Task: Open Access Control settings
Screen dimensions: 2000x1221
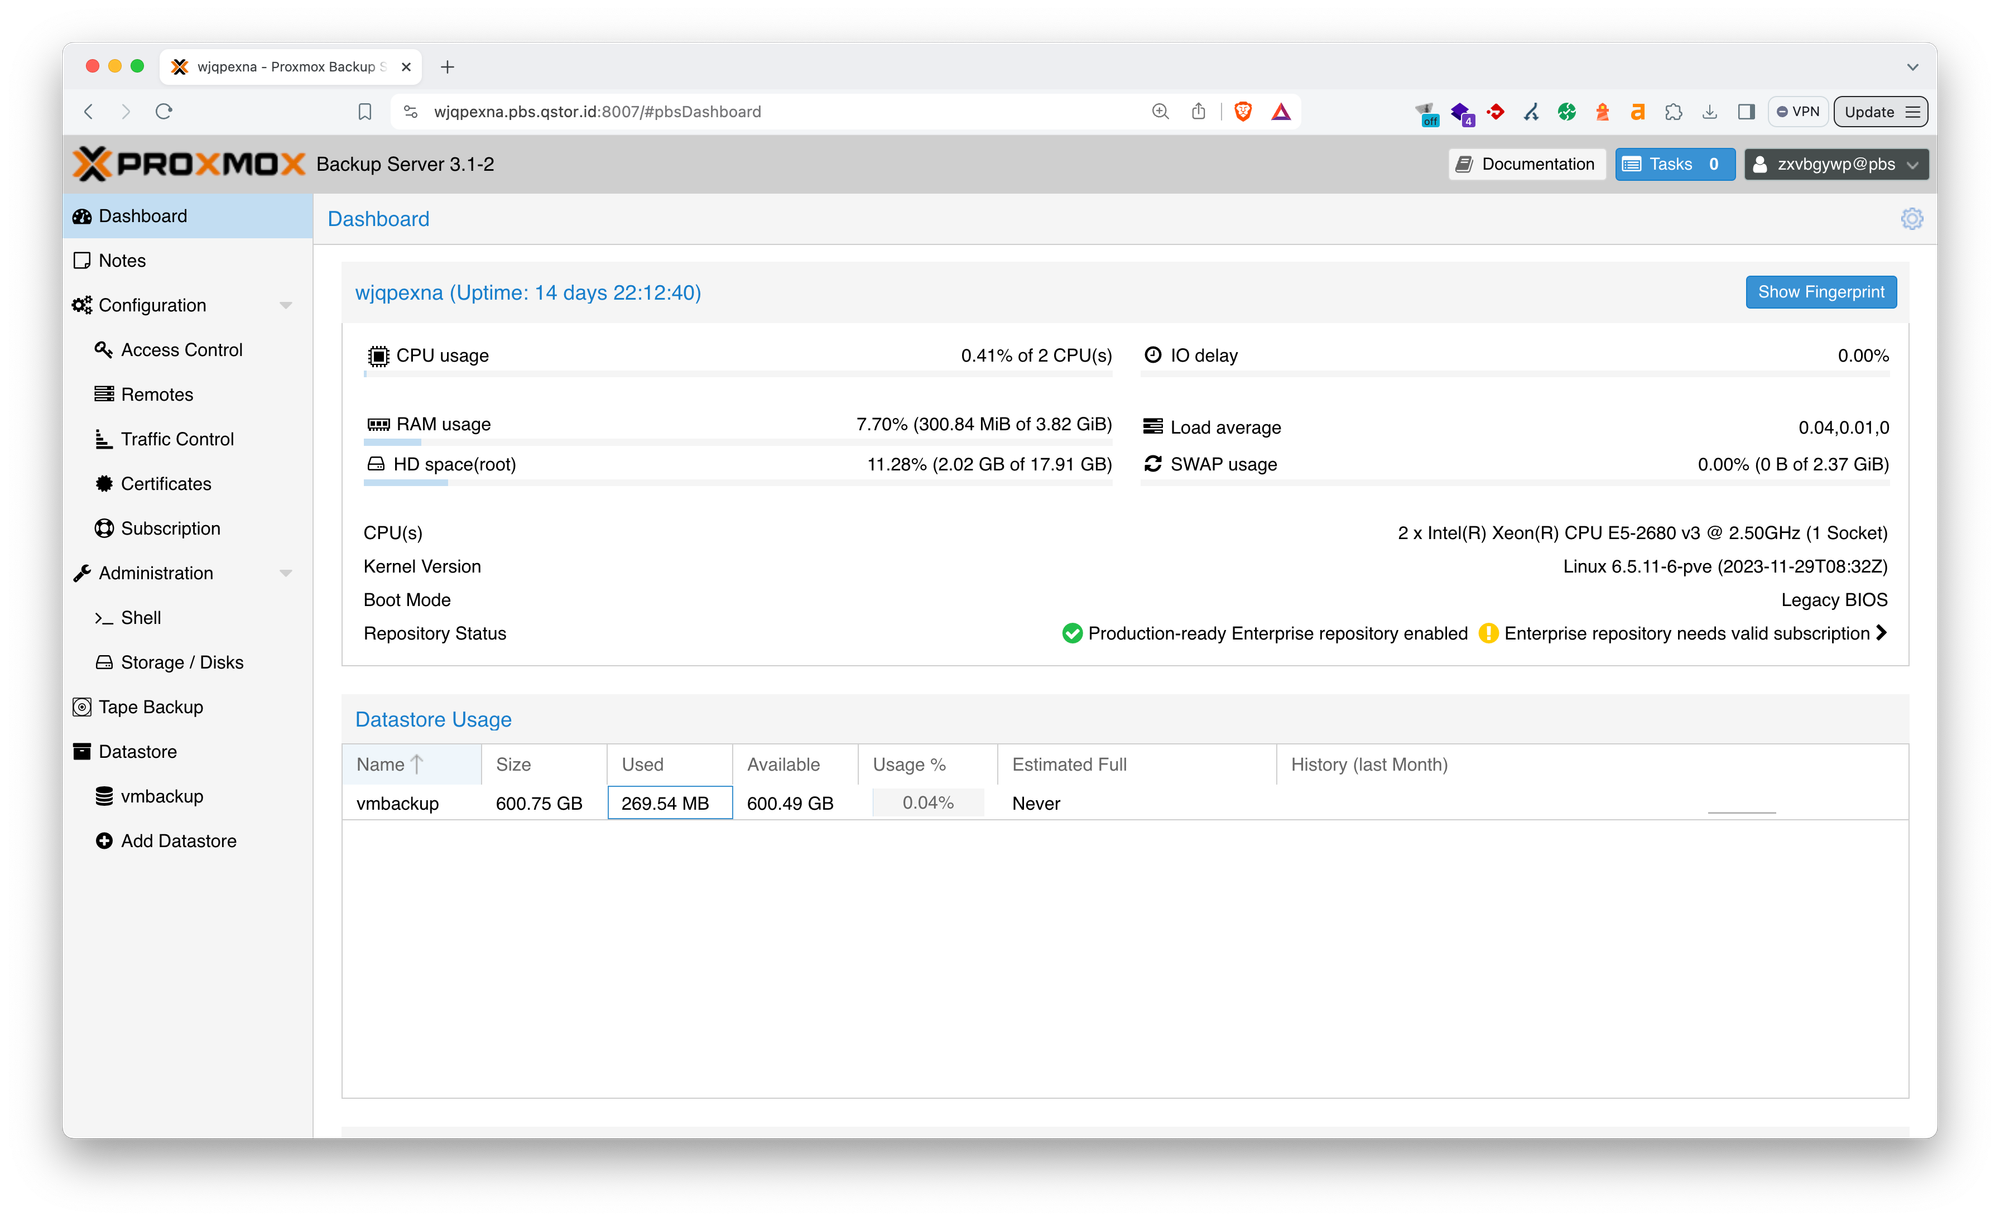Action: point(188,350)
